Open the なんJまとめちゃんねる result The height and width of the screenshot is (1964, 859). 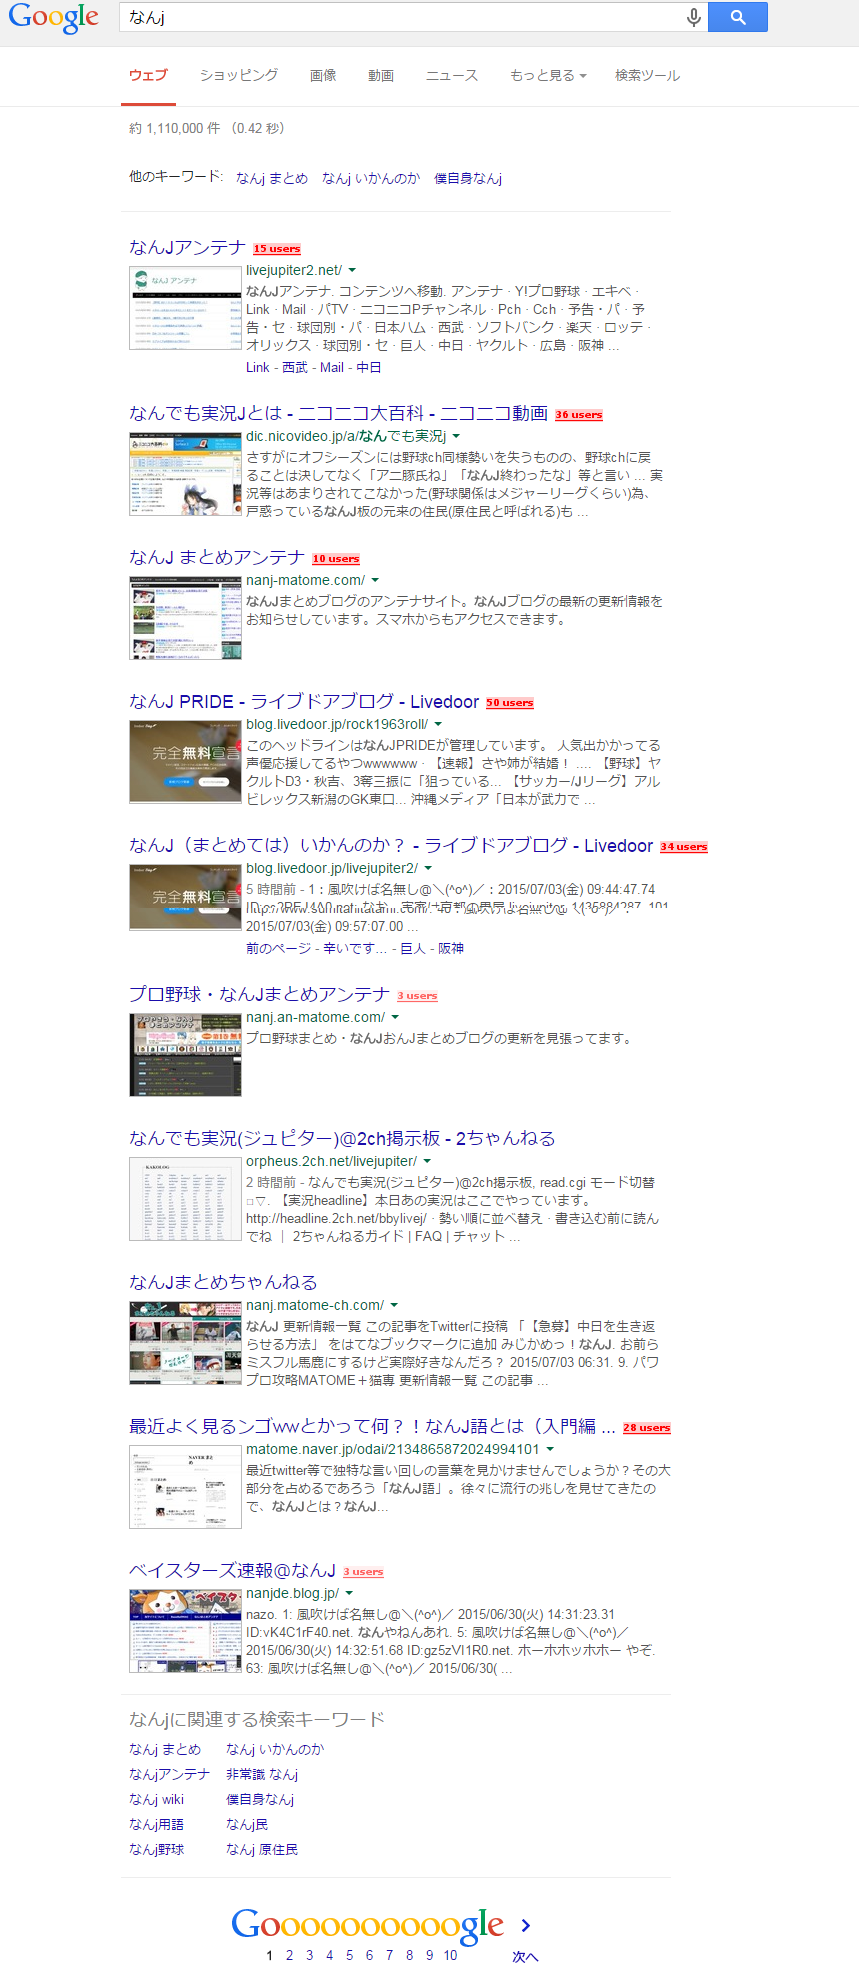click(x=223, y=1282)
